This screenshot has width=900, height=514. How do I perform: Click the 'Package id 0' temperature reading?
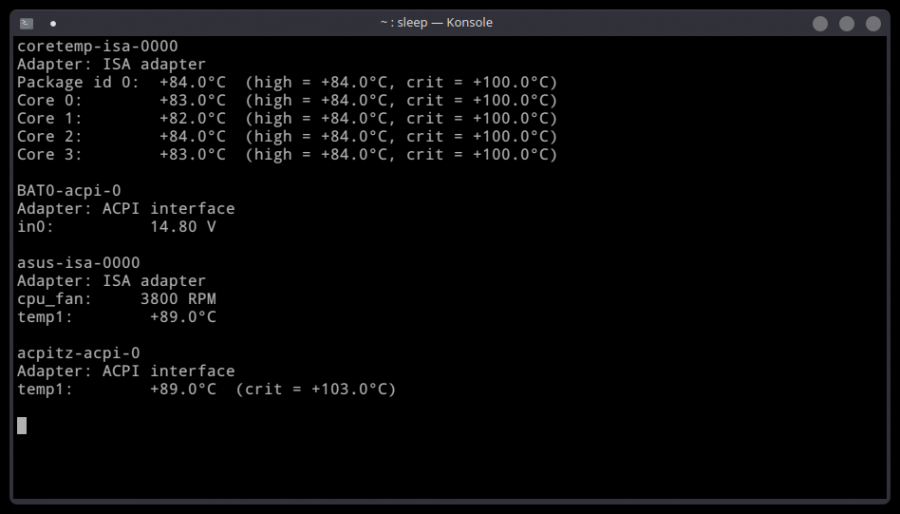click(192, 82)
